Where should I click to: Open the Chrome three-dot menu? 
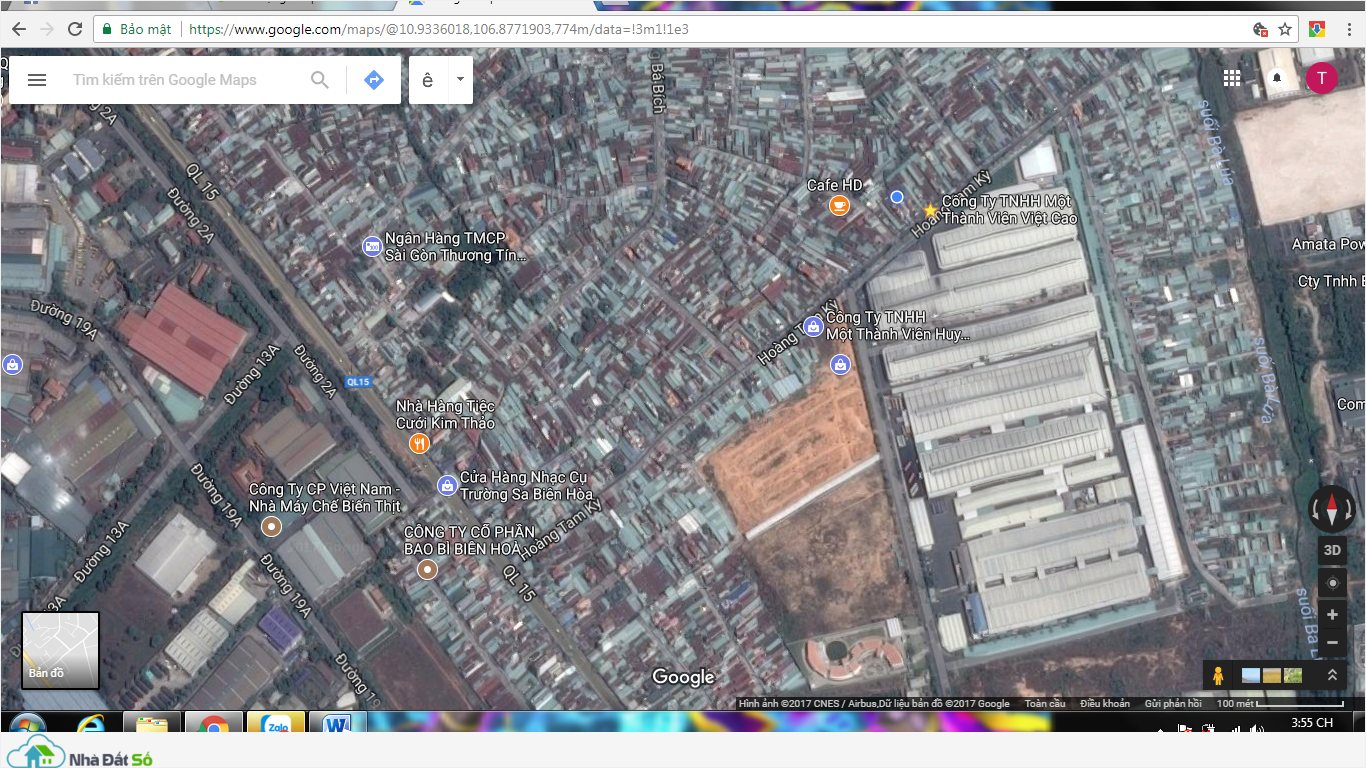click(x=1349, y=29)
